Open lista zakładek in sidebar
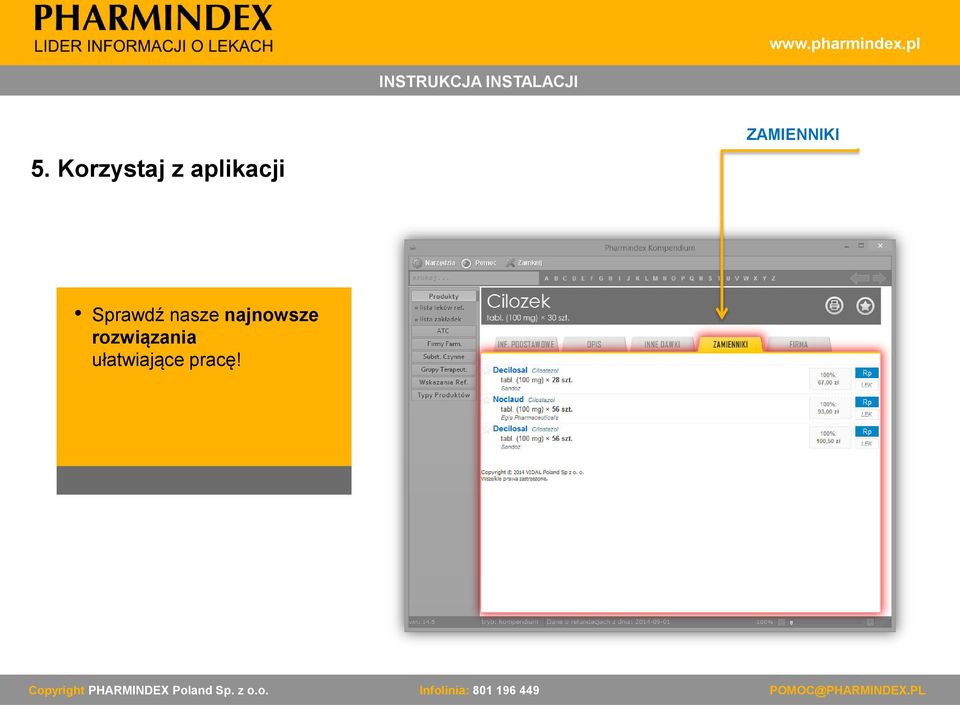The height and width of the screenshot is (705, 960). [x=438, y=319]
